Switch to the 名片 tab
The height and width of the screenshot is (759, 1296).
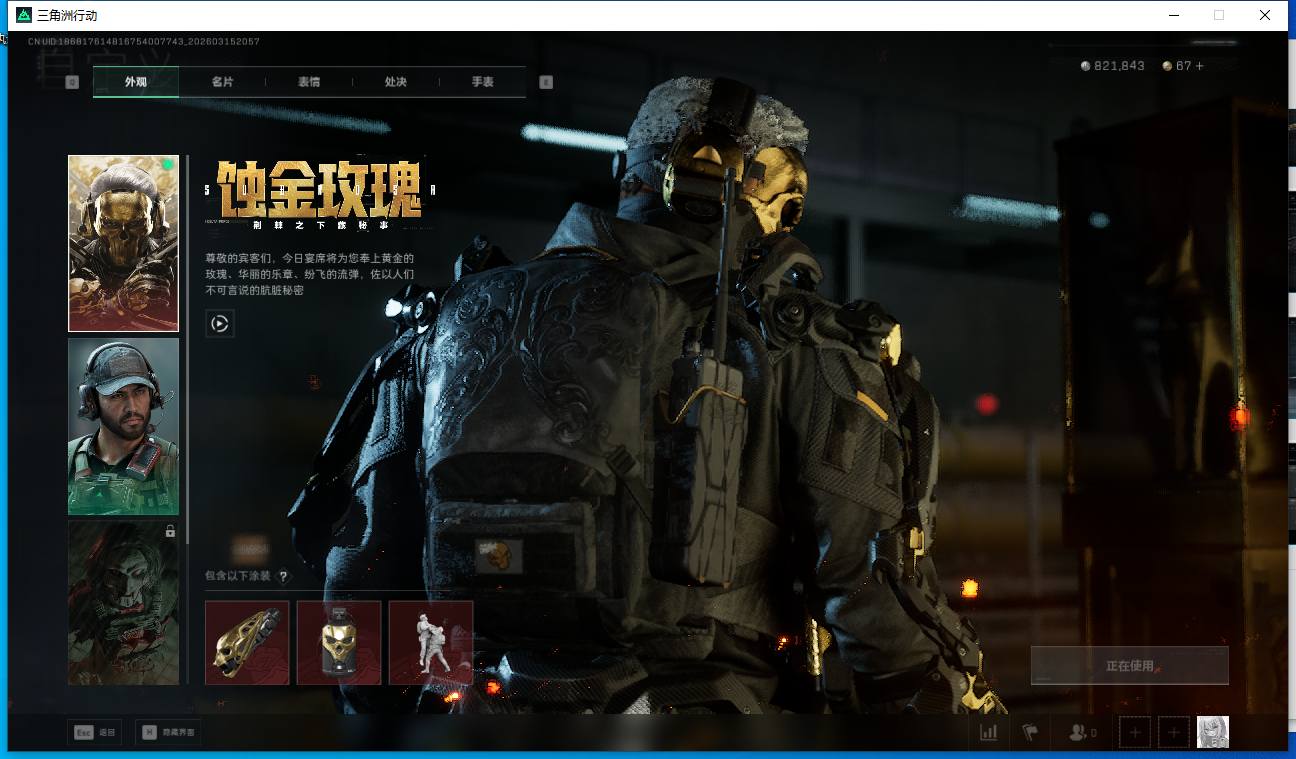tap(222, 82)
